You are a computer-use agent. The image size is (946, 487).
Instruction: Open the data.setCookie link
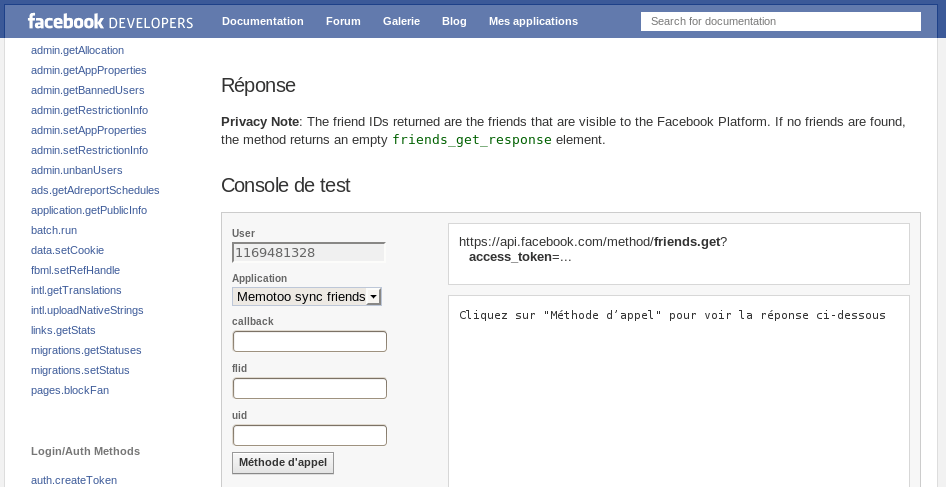pos(68,249)
